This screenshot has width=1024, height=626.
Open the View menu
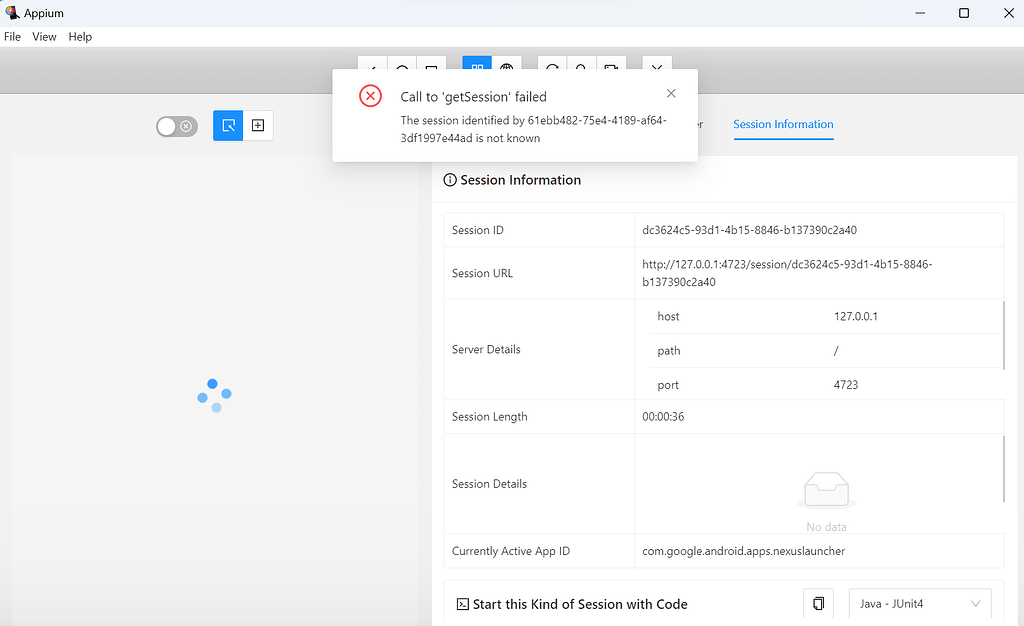(44, 37)
